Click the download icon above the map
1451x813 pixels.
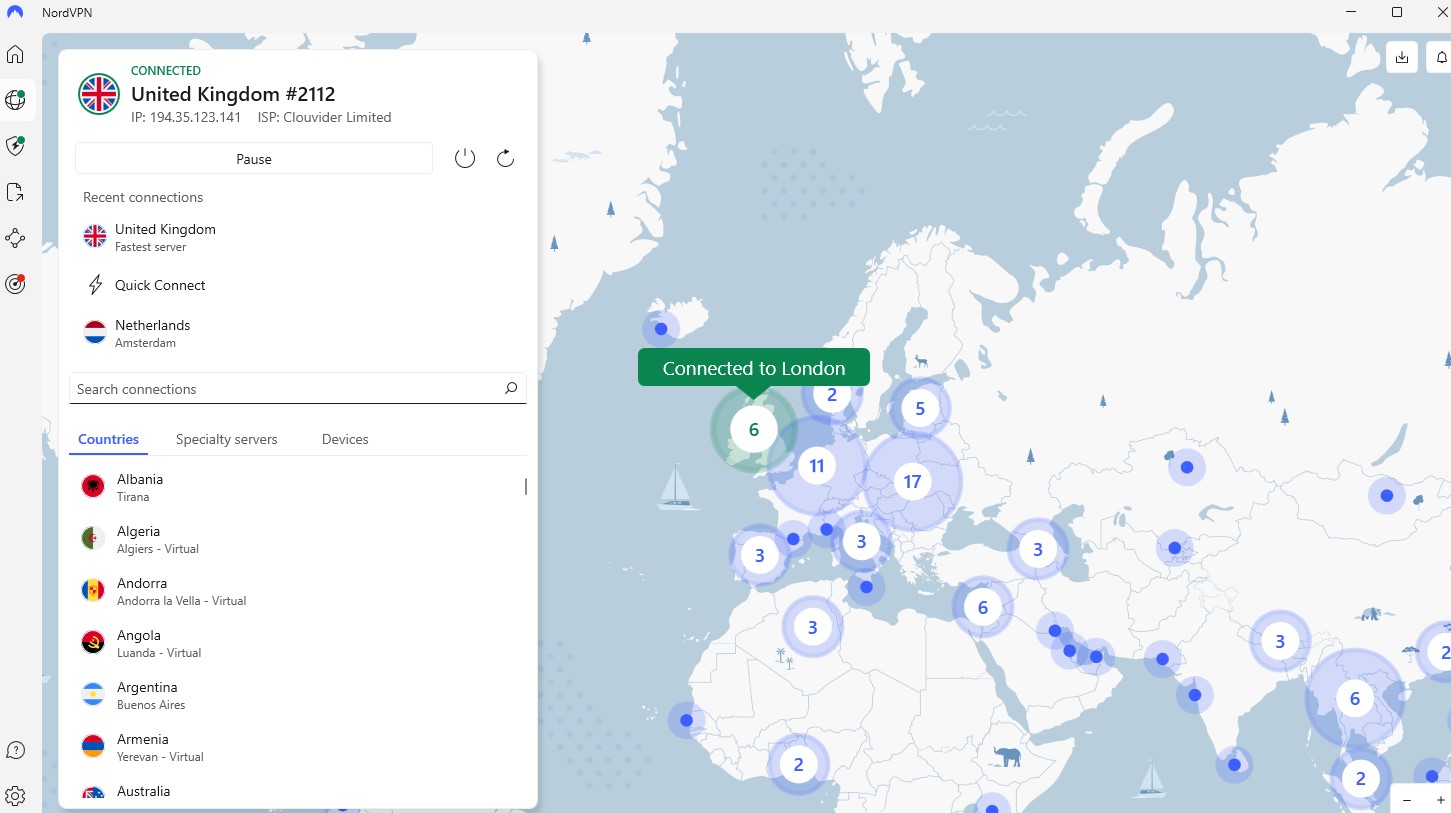pos(1402,57)
